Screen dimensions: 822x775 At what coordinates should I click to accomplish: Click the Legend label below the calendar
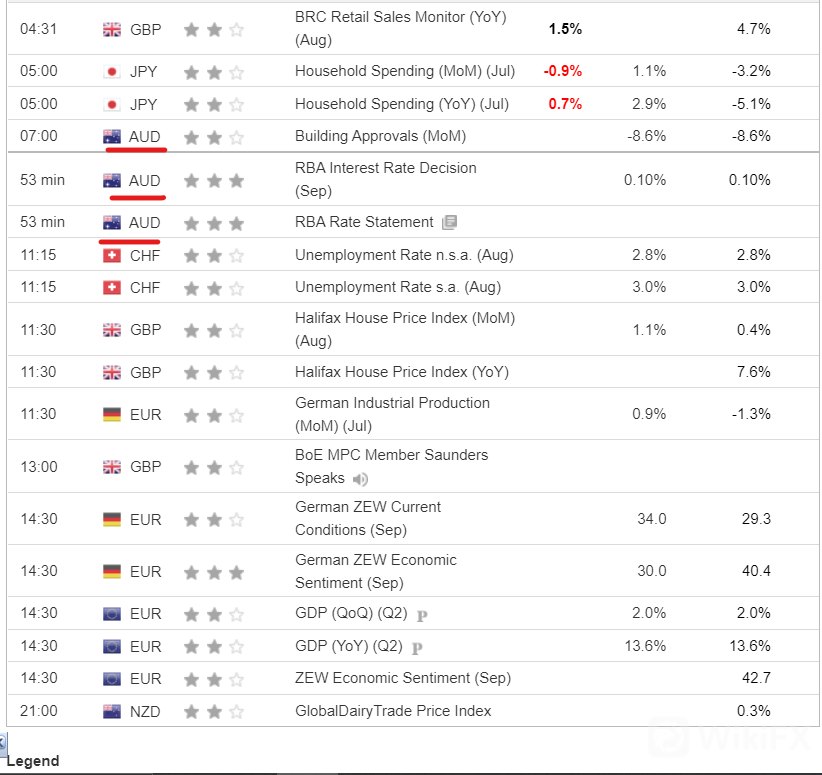[33, 761]
